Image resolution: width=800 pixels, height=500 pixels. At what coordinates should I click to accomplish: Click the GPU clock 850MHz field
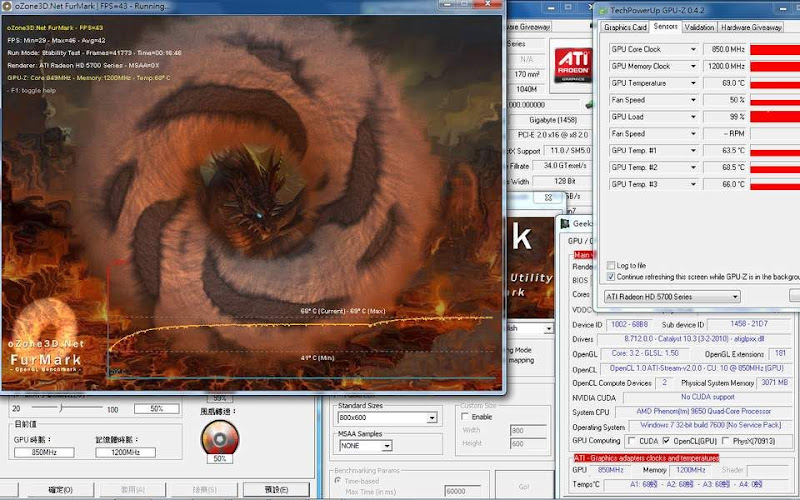pos(44,452)
